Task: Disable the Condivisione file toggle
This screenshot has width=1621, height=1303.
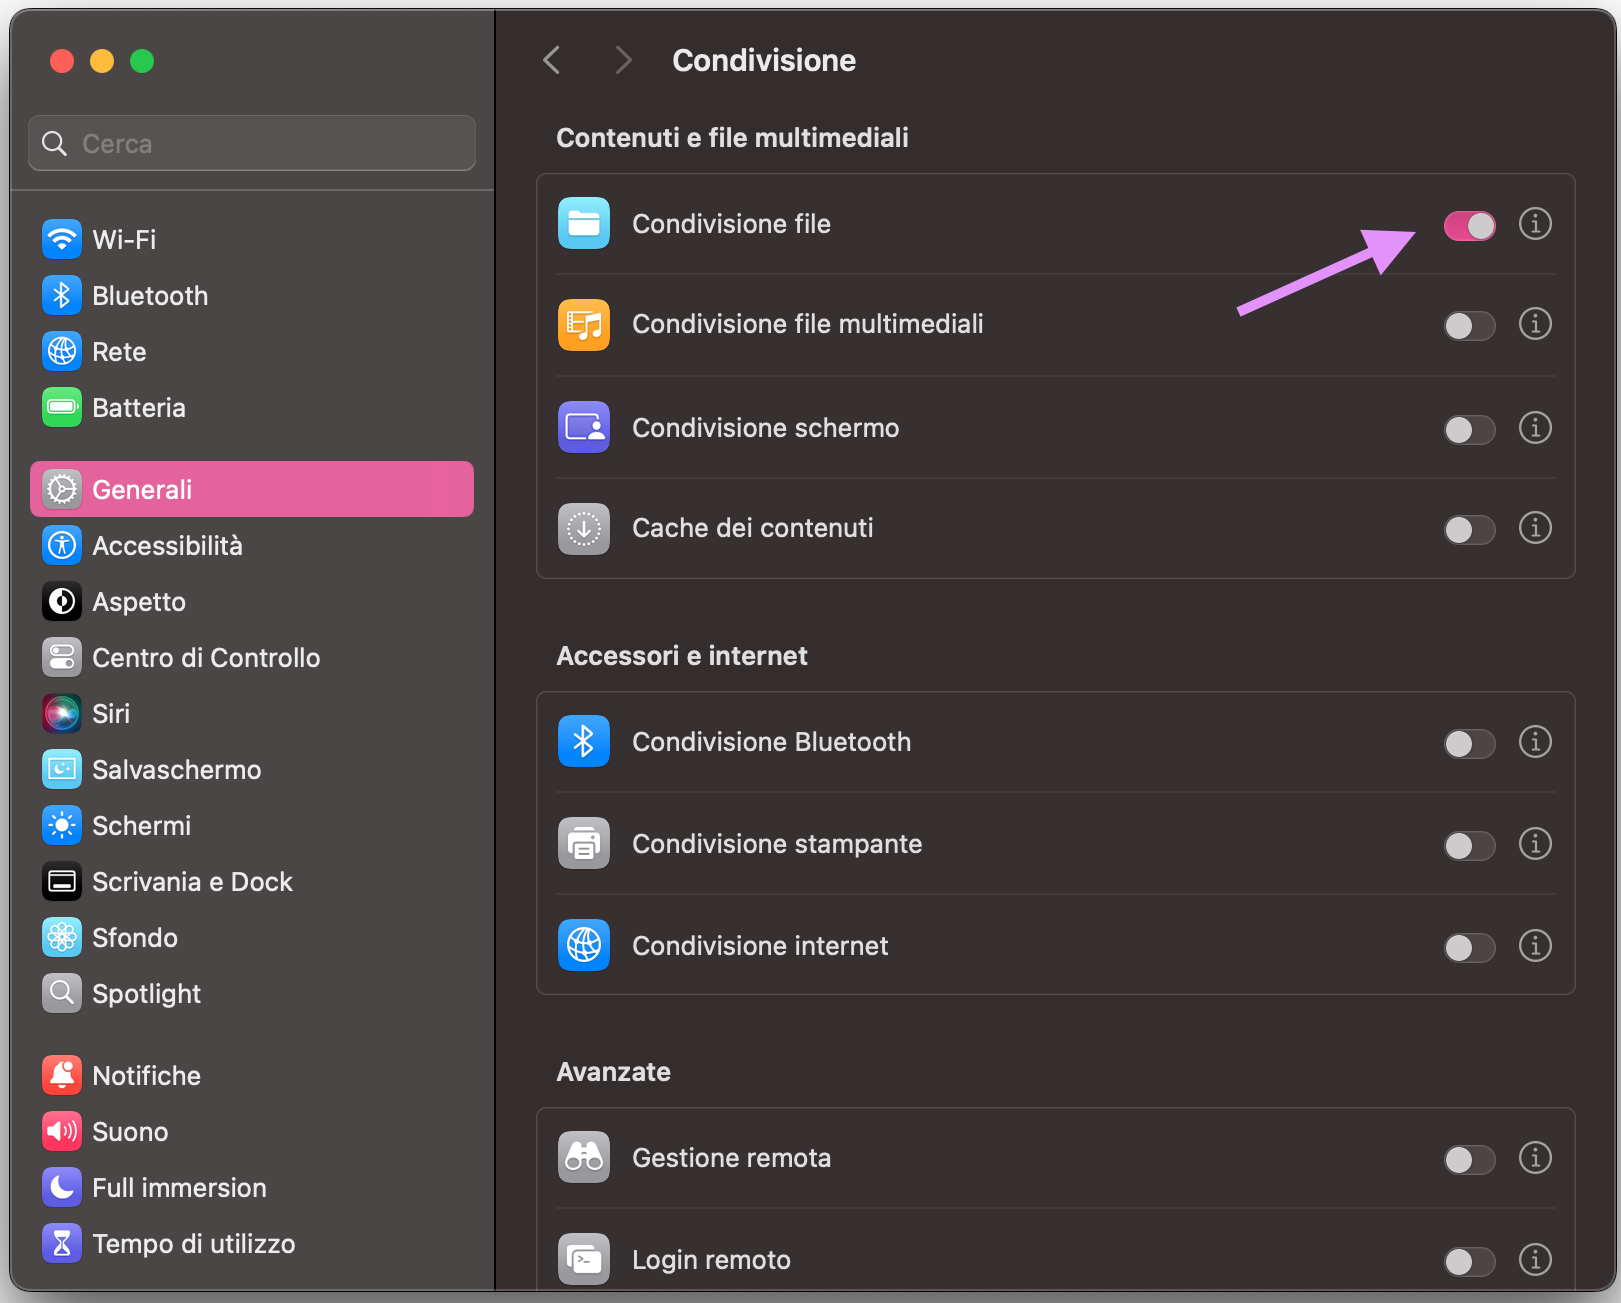Action: pos(1469,225)
